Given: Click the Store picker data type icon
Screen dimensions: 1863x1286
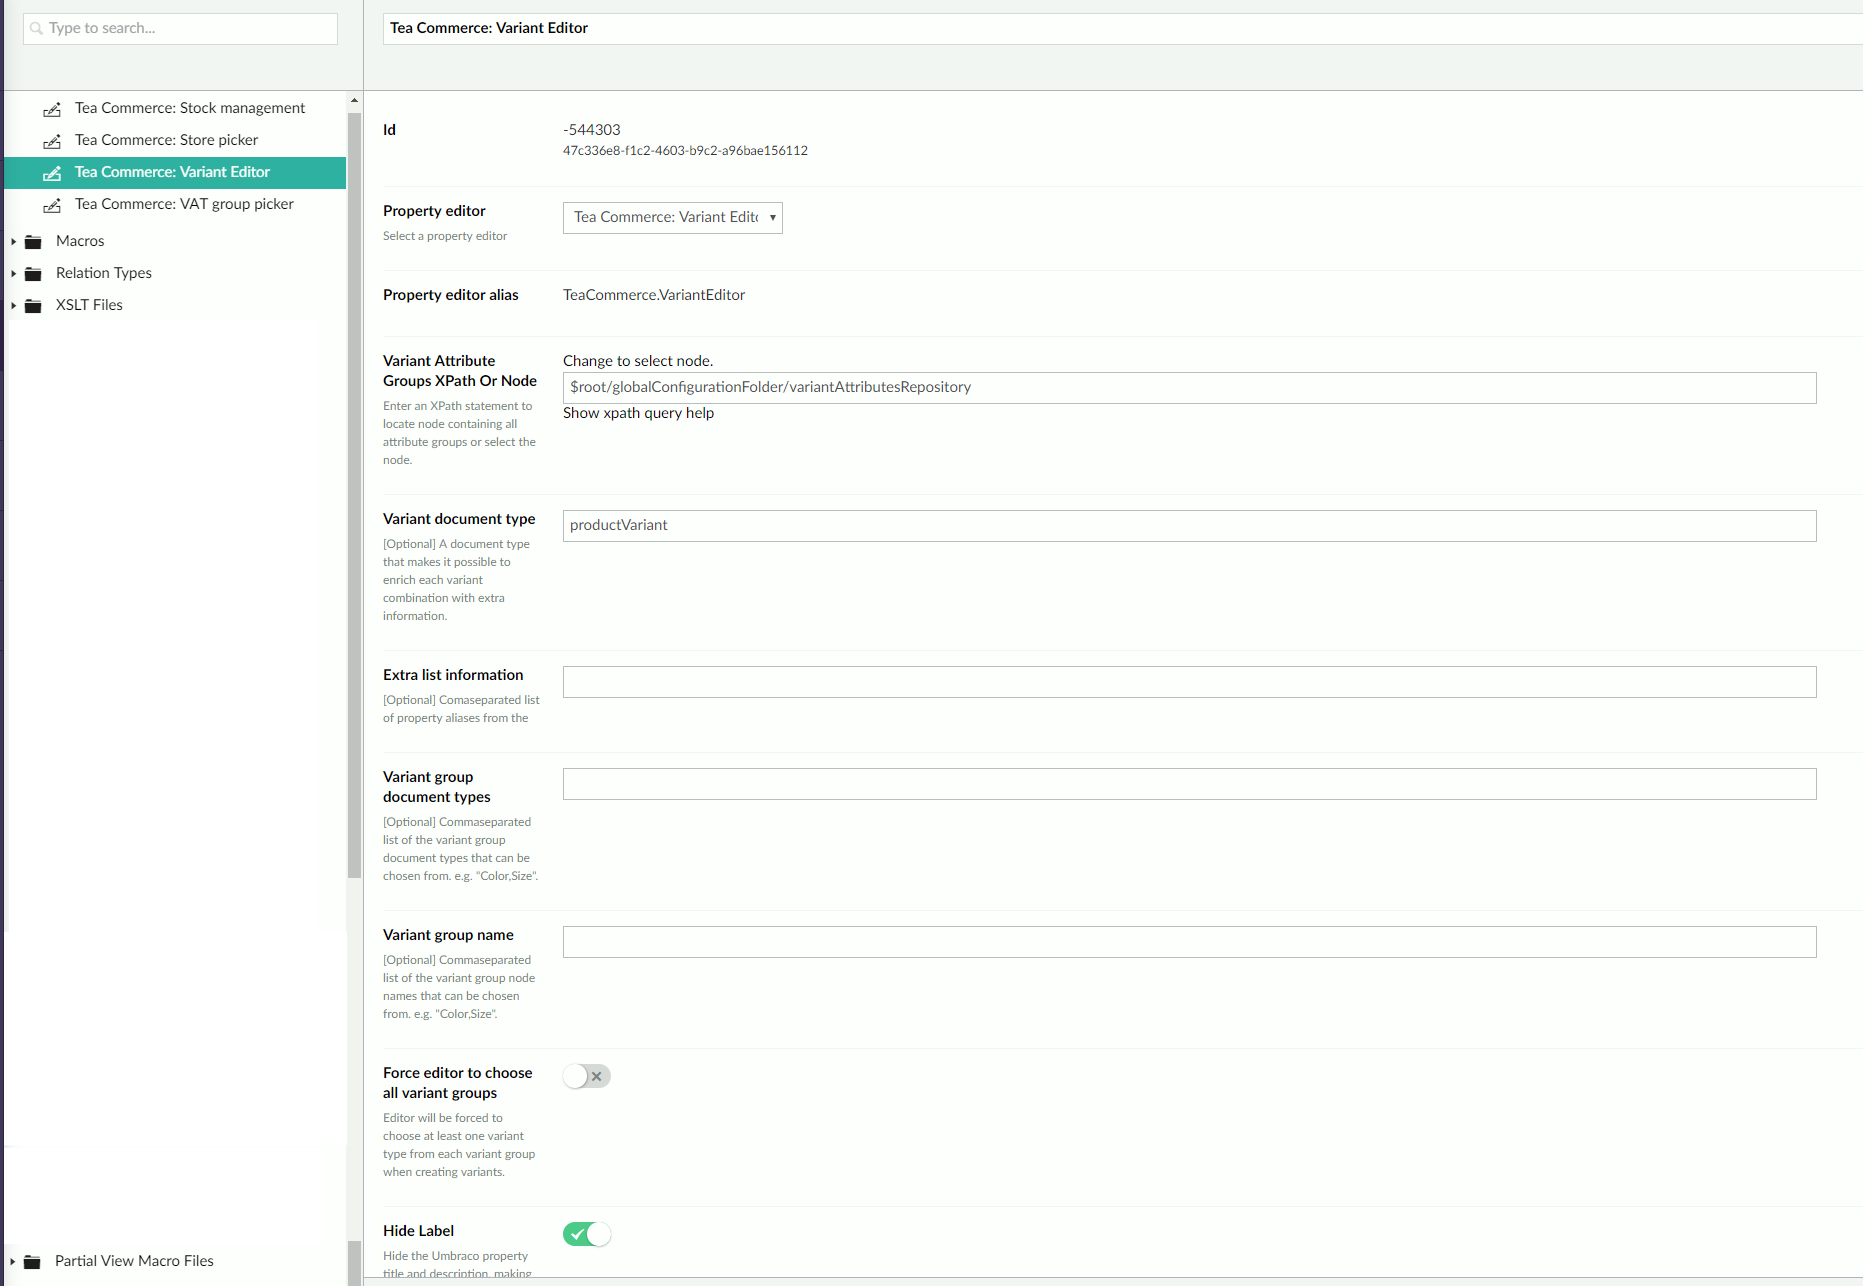Looking at the screenshot, I should pos(52,141).
